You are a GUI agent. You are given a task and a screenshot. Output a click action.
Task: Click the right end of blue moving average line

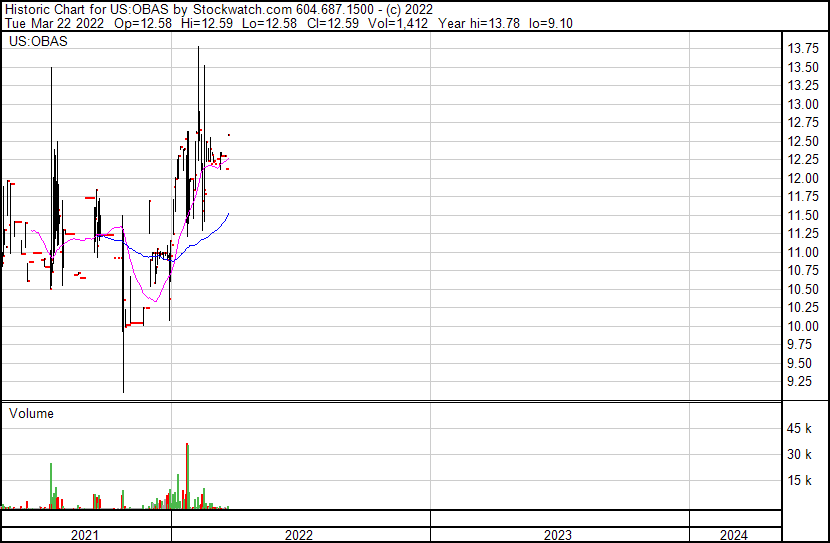pos(229,213)
